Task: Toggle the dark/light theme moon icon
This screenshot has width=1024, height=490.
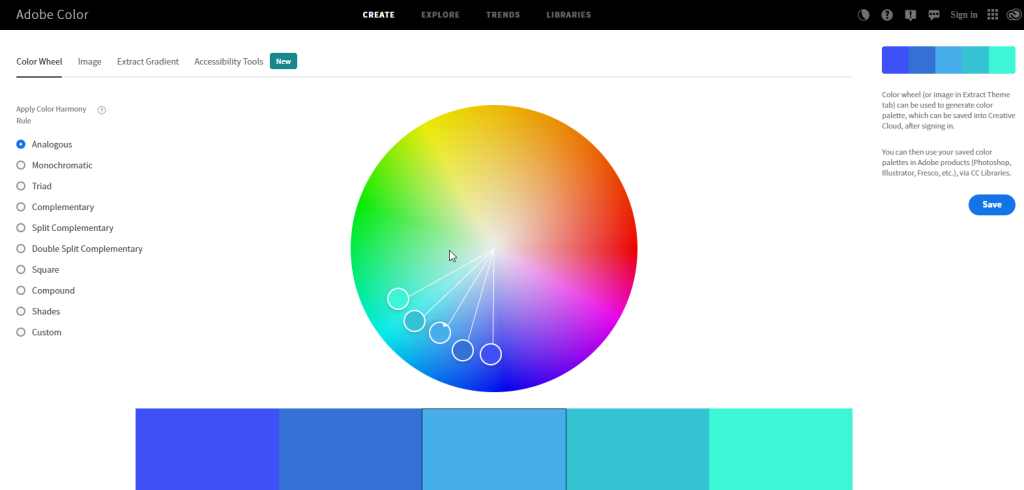Action: point(863,15)
